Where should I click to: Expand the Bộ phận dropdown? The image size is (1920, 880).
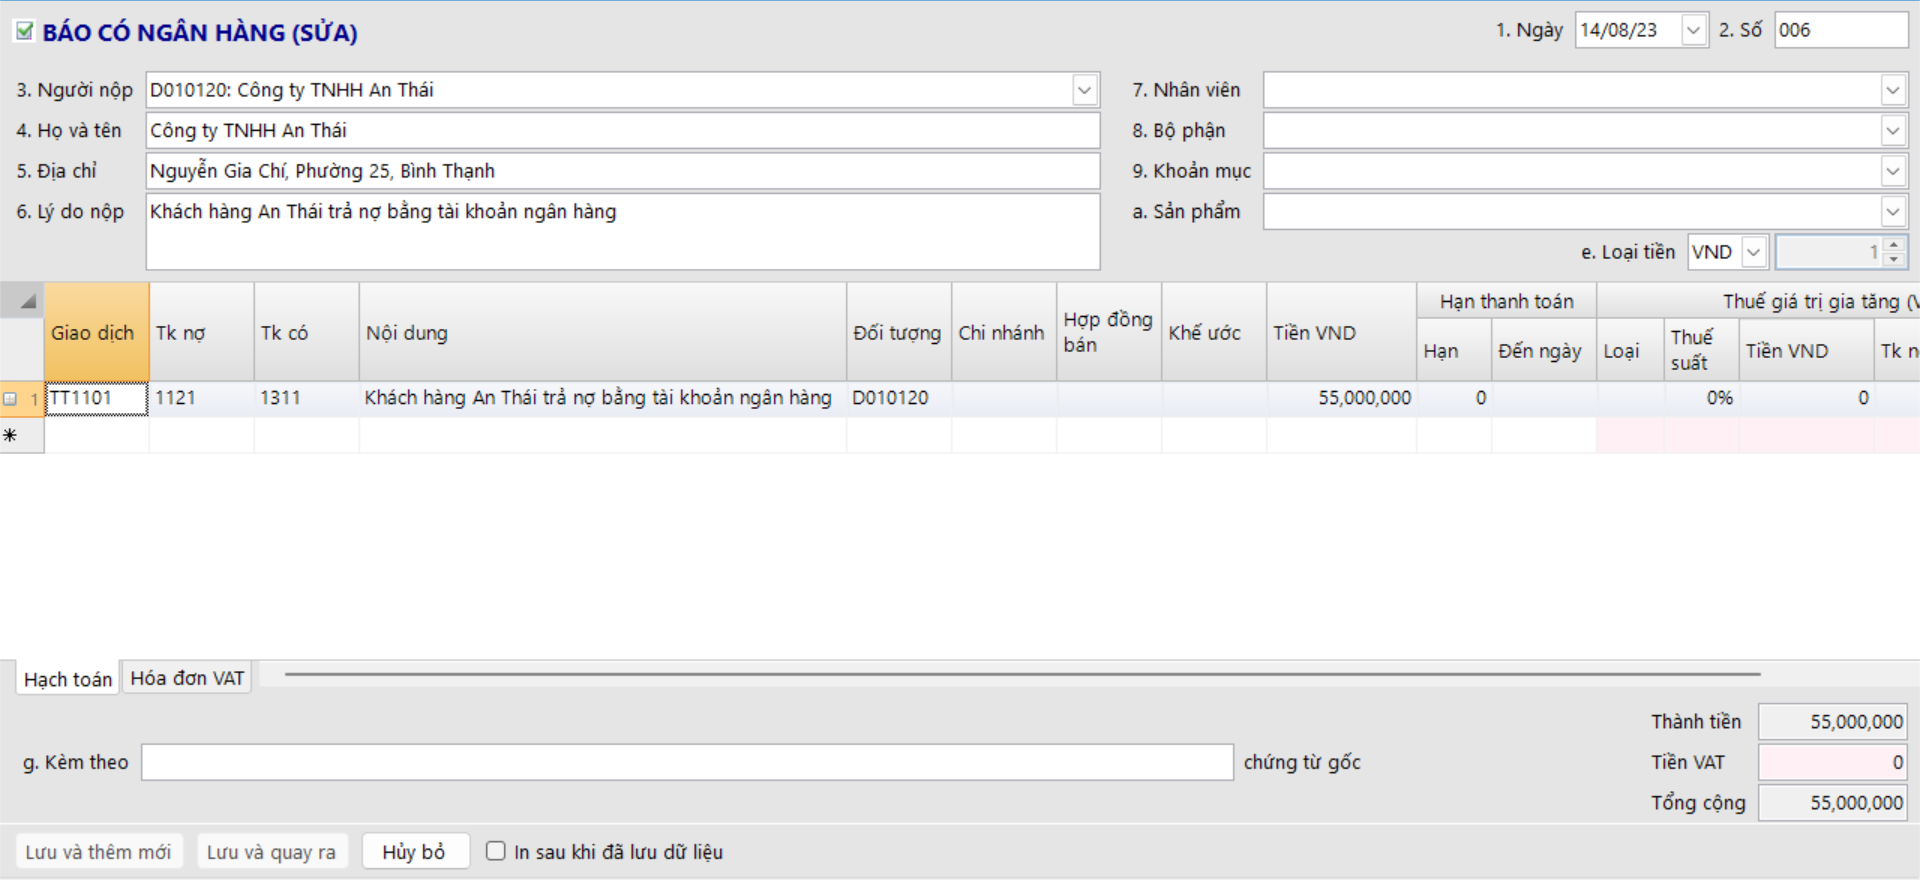[x=1892, y=131]
